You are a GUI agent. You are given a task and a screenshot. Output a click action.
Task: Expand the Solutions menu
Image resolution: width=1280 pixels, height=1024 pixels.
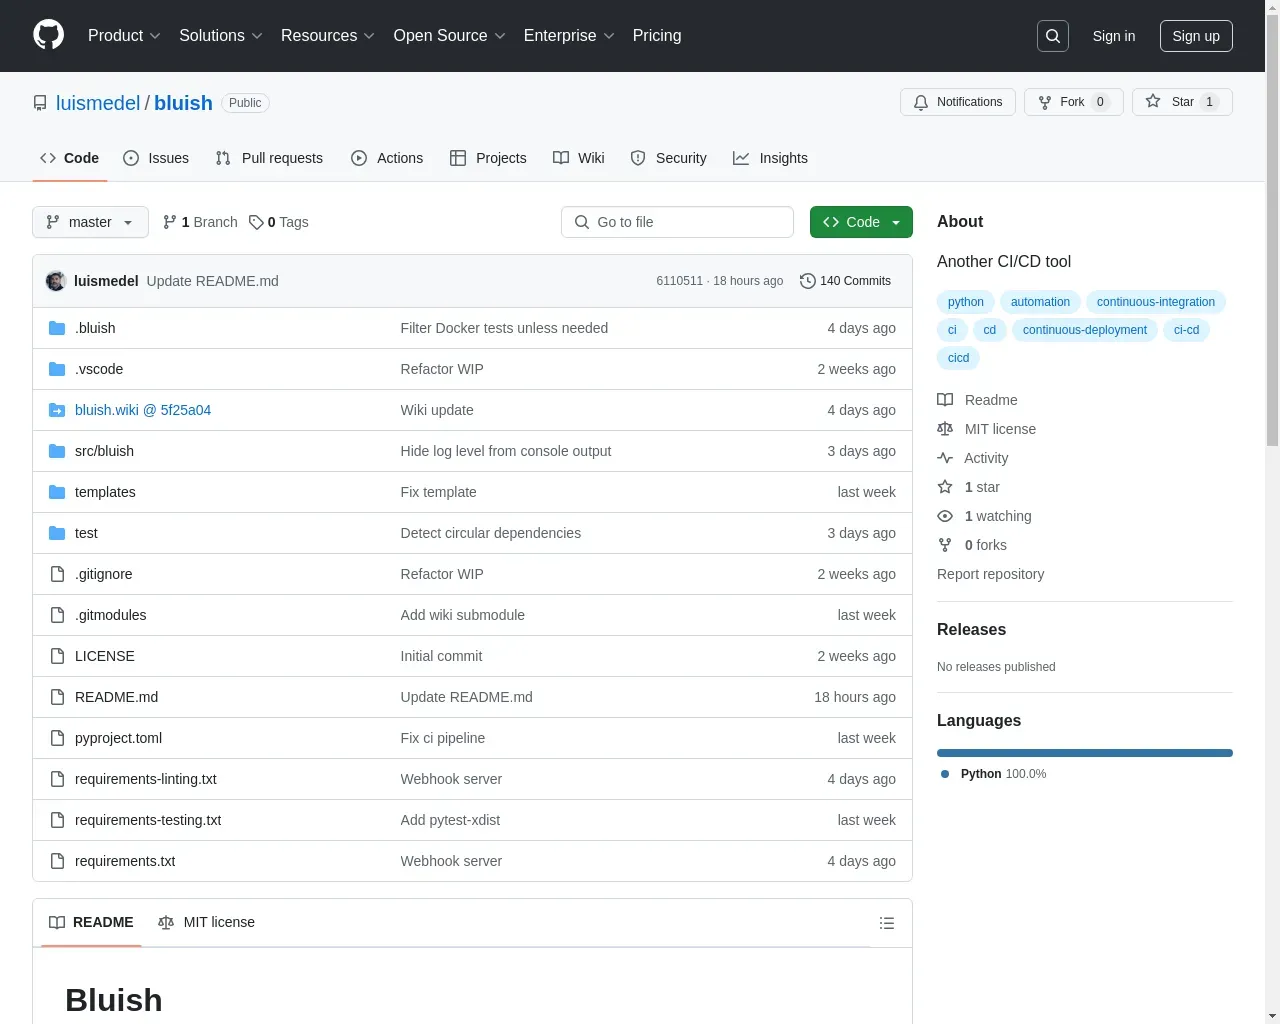[221, 35]
